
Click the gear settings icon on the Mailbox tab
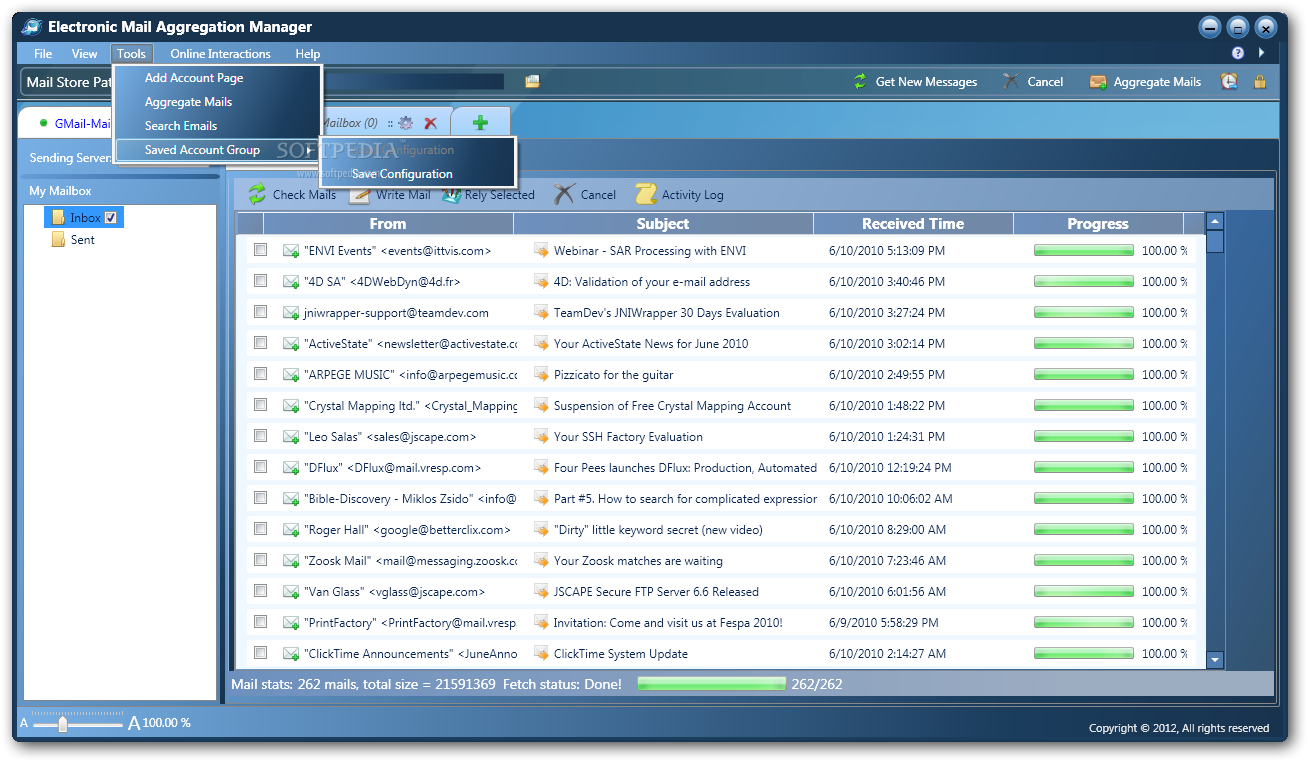tap(405, 123)
